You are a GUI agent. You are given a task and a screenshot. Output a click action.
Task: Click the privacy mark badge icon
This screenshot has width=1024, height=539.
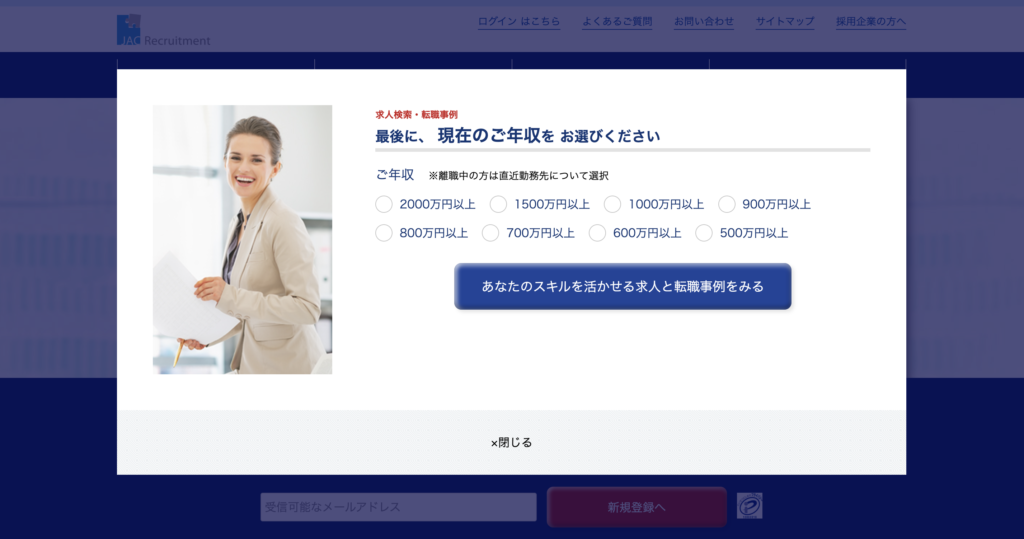coord(749,506)
